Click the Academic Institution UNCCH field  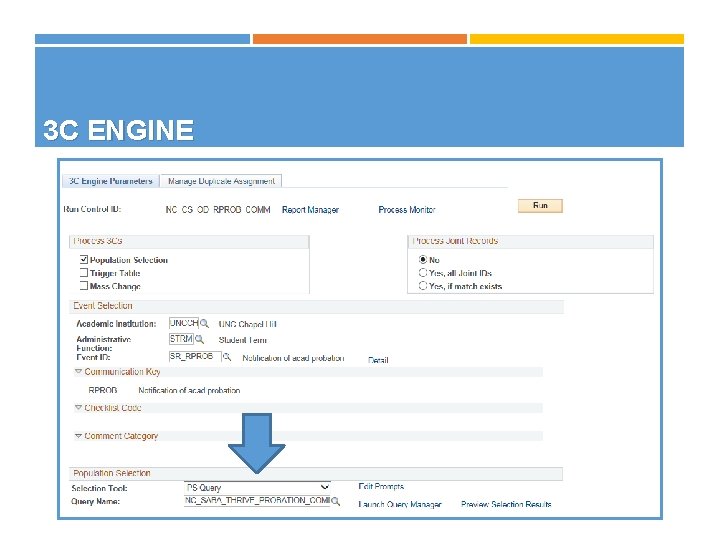184,323
